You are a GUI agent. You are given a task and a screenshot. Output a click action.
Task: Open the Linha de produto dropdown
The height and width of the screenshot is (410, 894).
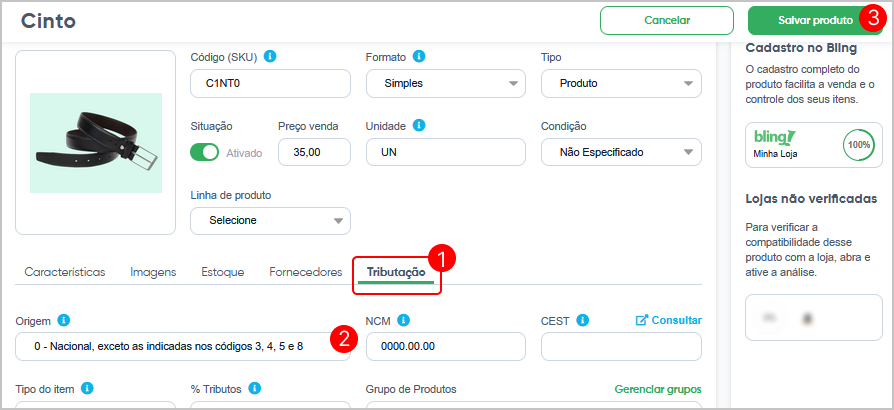pos(270,221)
